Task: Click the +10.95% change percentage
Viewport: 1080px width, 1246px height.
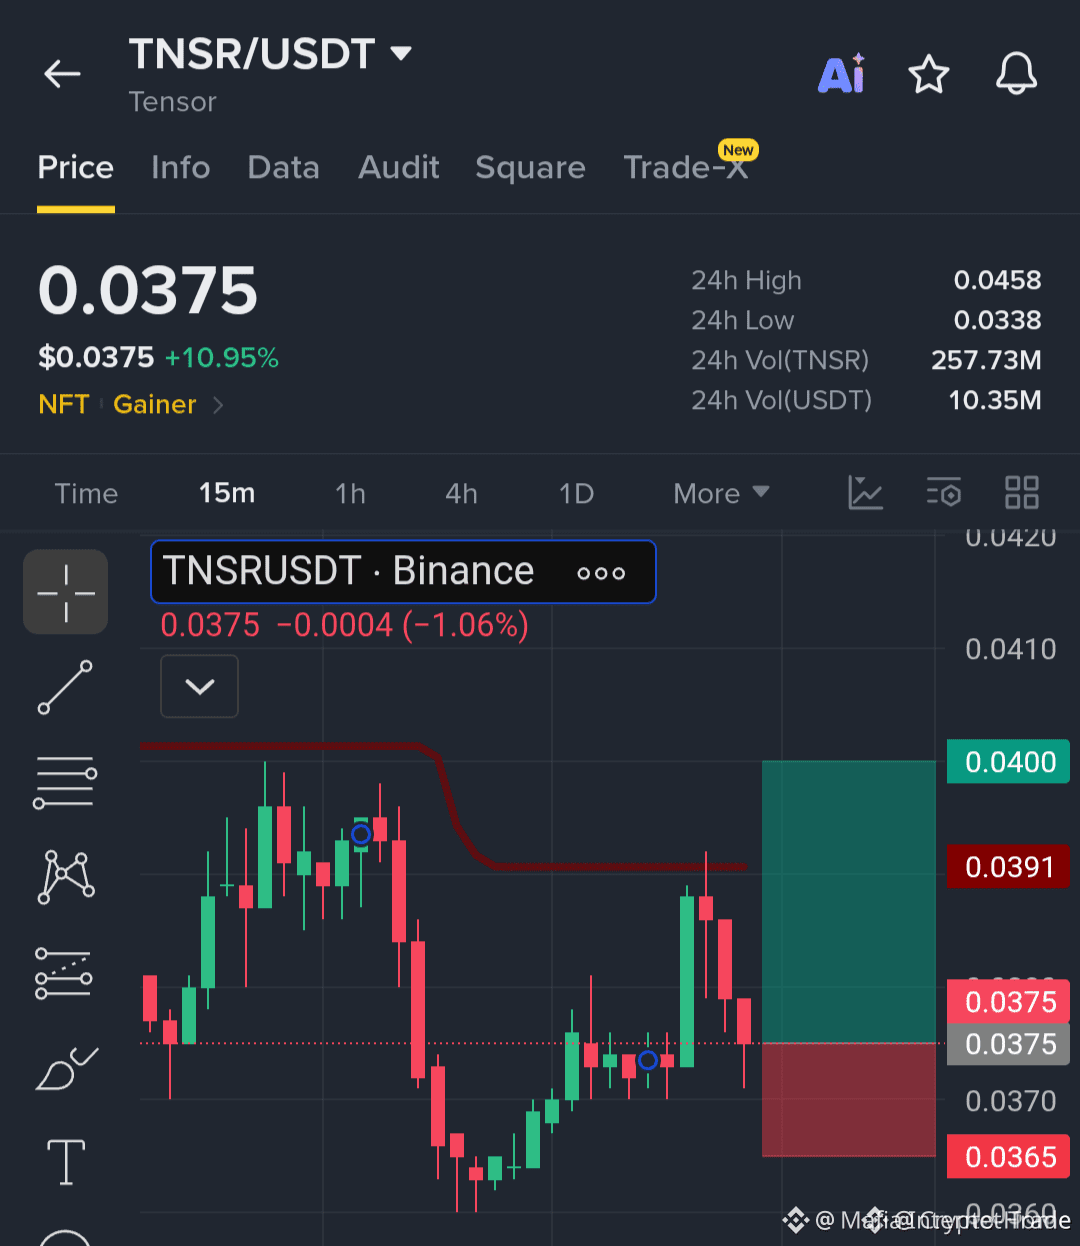Action: [x=222, y=358]
